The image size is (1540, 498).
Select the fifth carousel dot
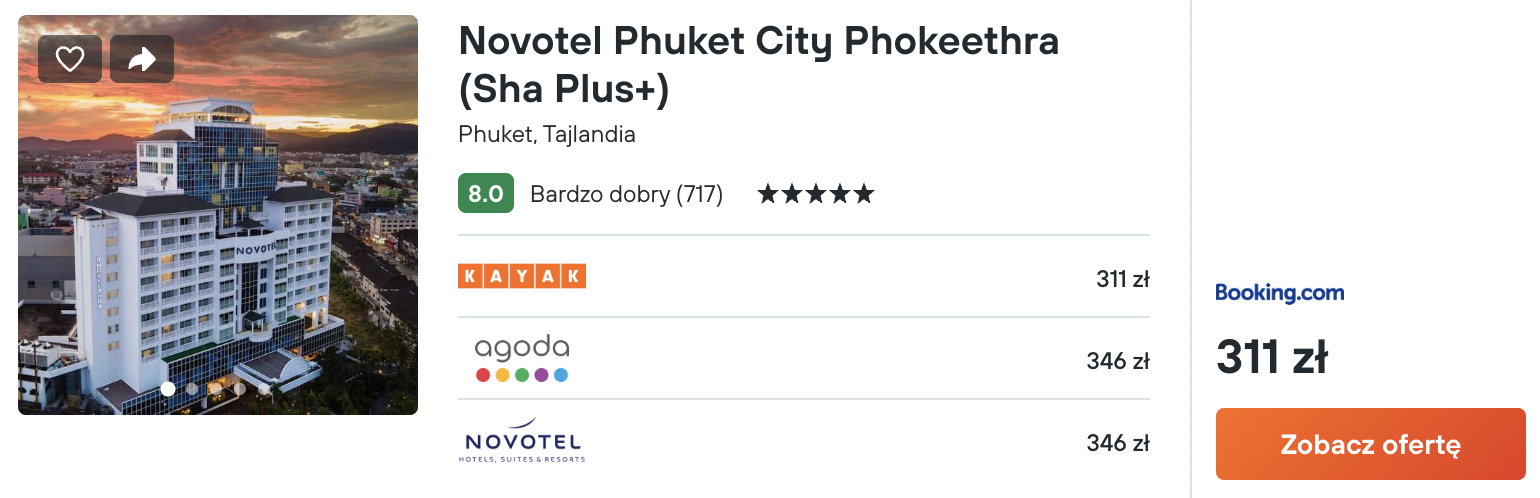tap(263, 389)
